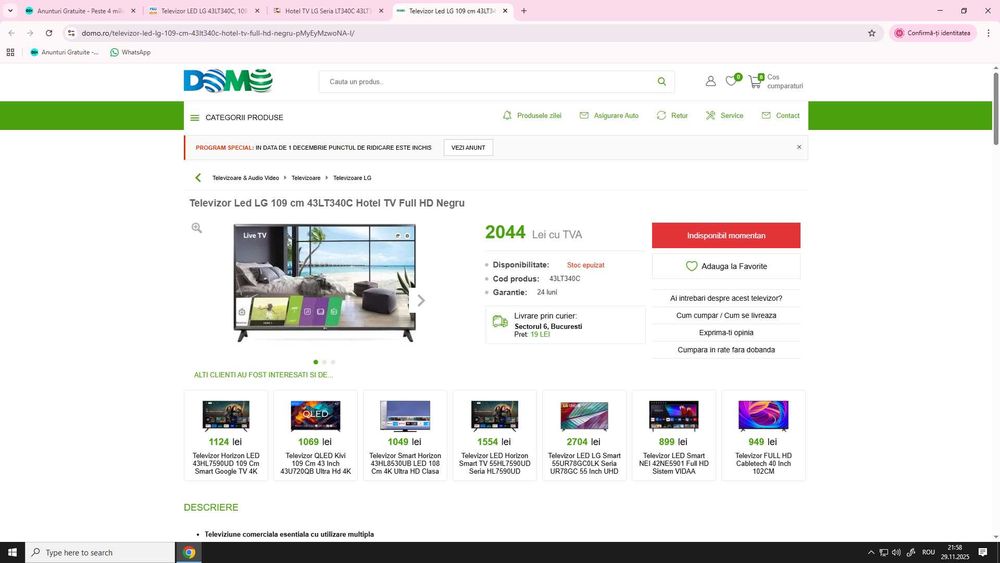
Task: Close the Anunturi Gratuite tab
Action: 133,11
